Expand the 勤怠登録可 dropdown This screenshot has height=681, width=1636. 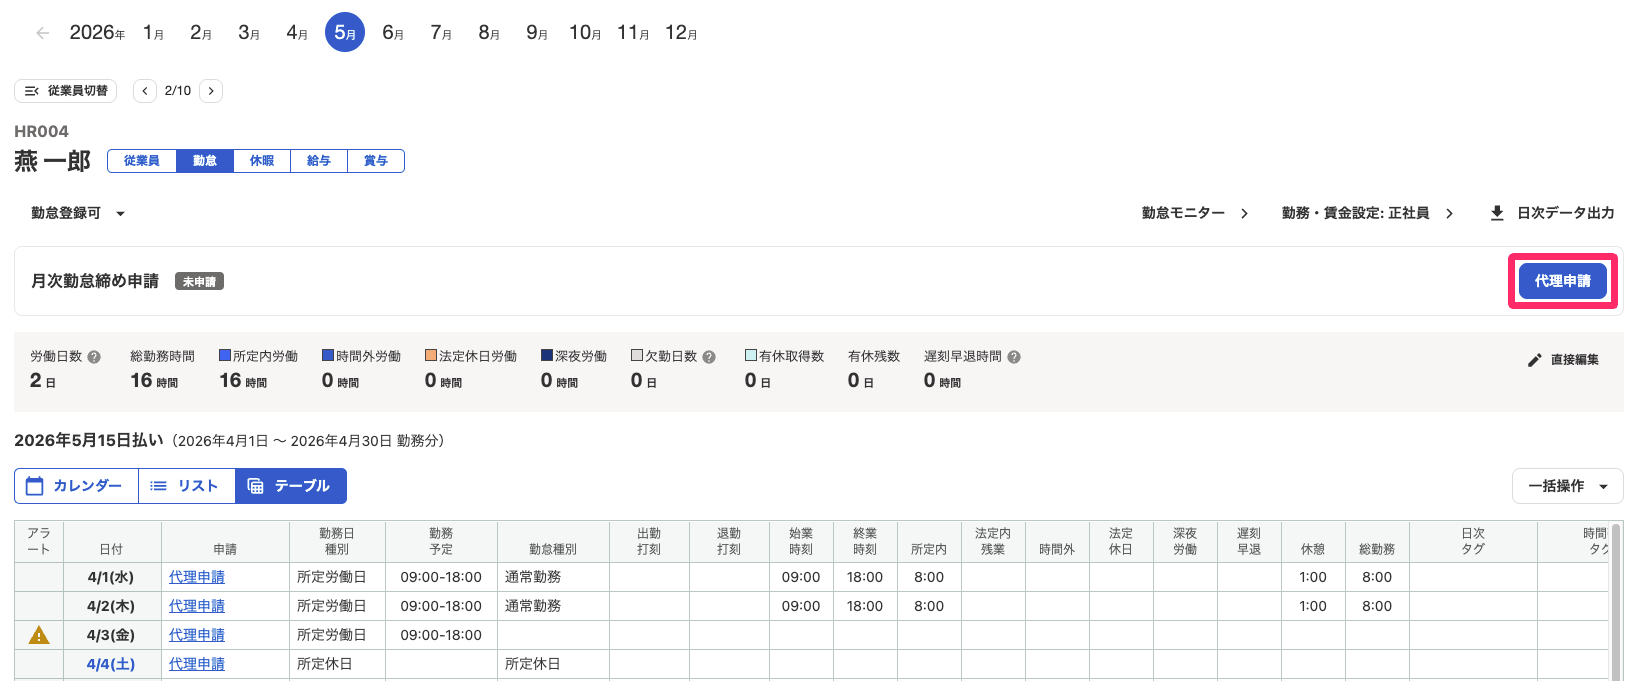click(78, 213)
